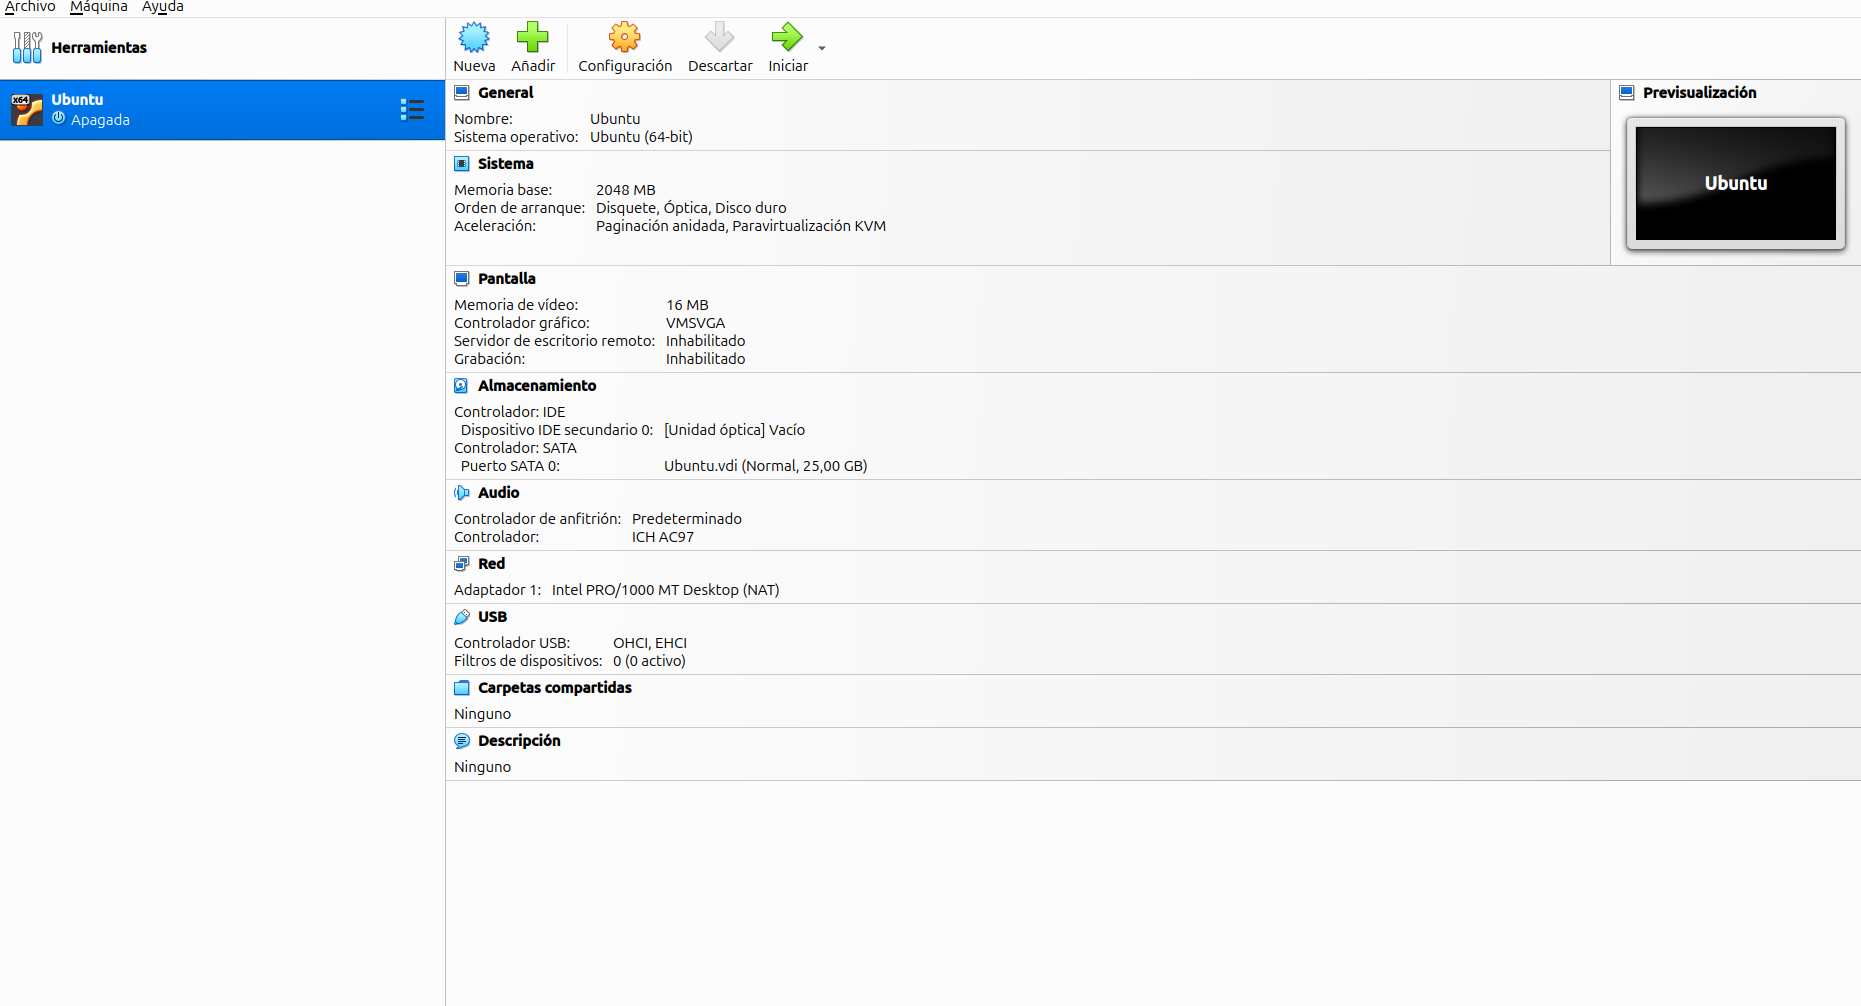1861x1006 pixels.
Task: Select the Herramientas entry
Action: (x=222, y=48)
